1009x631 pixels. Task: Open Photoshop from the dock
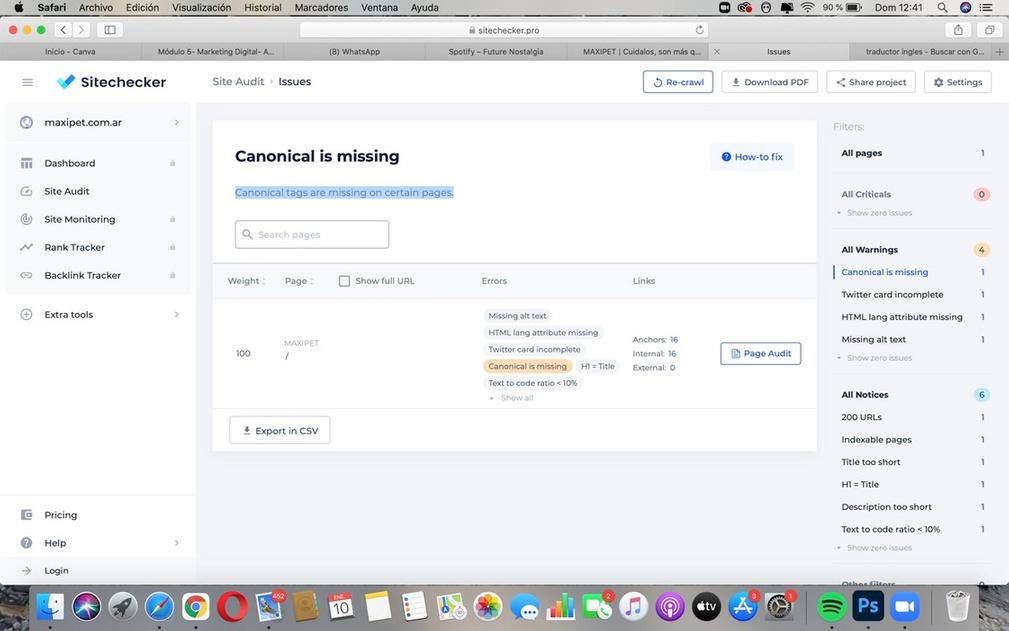click(x=867, y=606)
